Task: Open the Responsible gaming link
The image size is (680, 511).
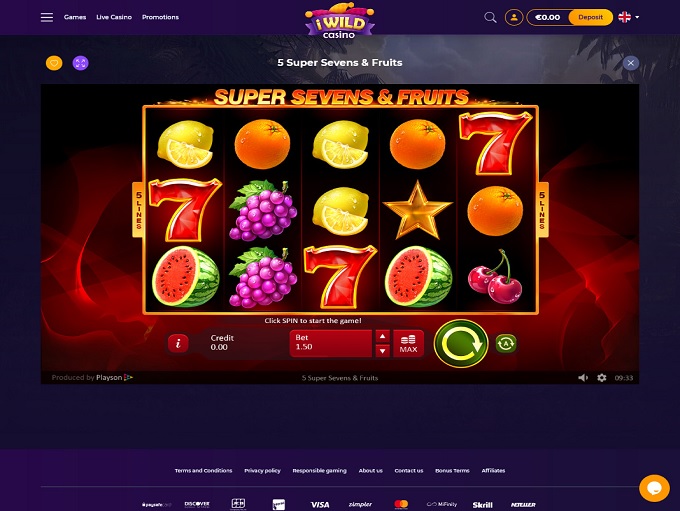Action: pyautogui.click(x=320, y=471)
